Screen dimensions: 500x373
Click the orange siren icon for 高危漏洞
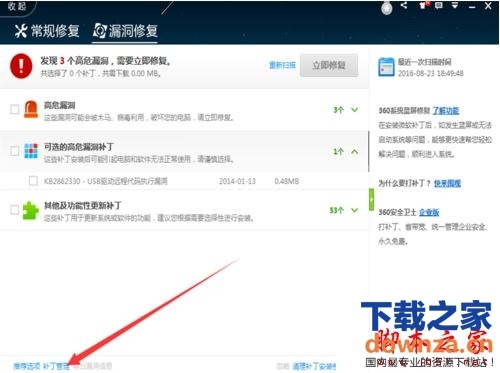(31, 109)
